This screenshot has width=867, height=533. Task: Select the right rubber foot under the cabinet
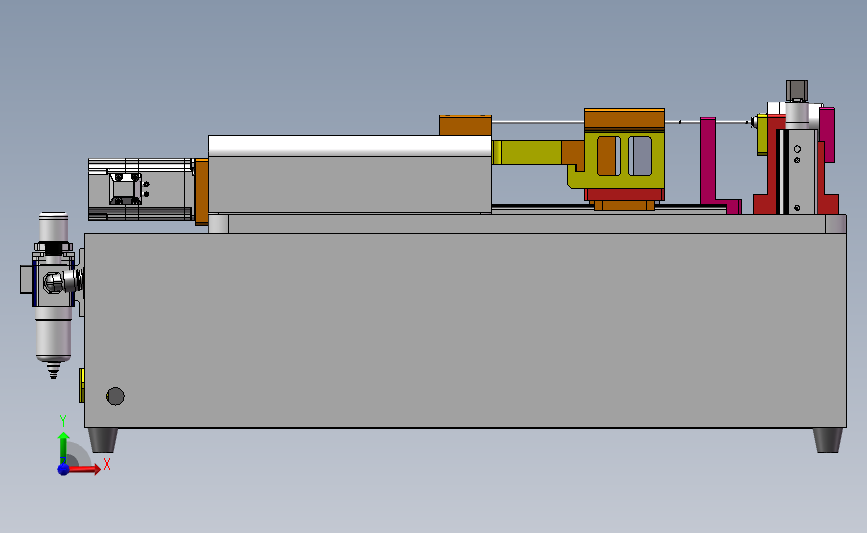pyautogui.click(x=828, y=440)
